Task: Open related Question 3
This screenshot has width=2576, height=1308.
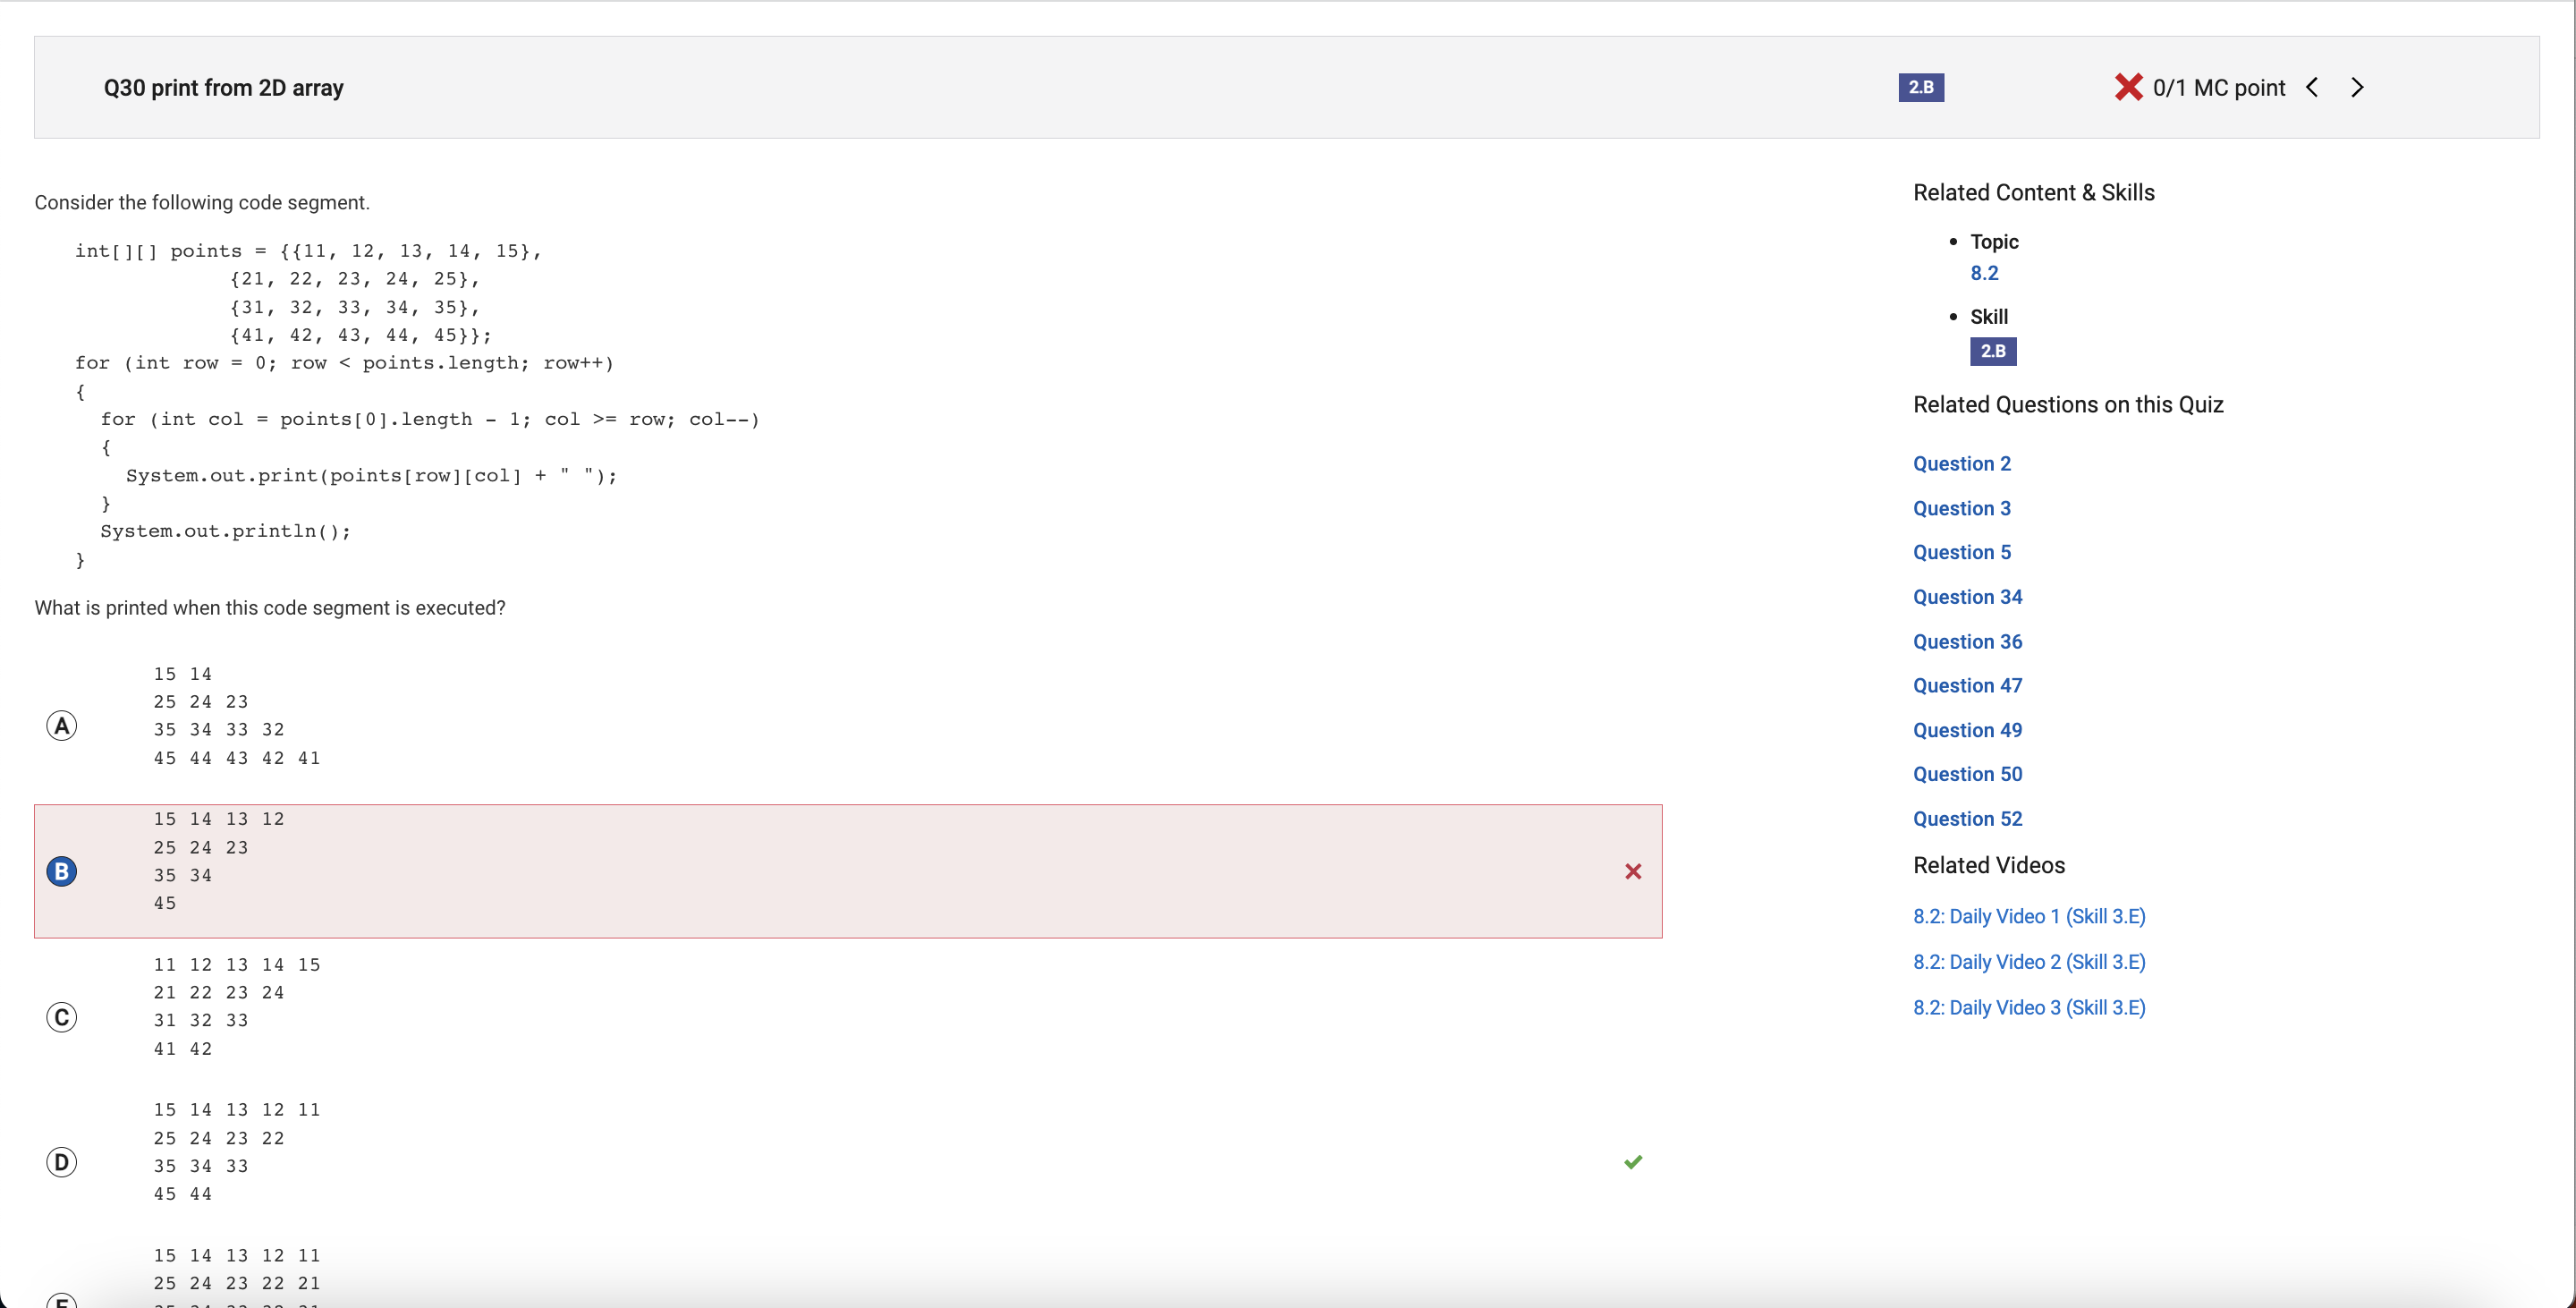Action: [1961, 508]
